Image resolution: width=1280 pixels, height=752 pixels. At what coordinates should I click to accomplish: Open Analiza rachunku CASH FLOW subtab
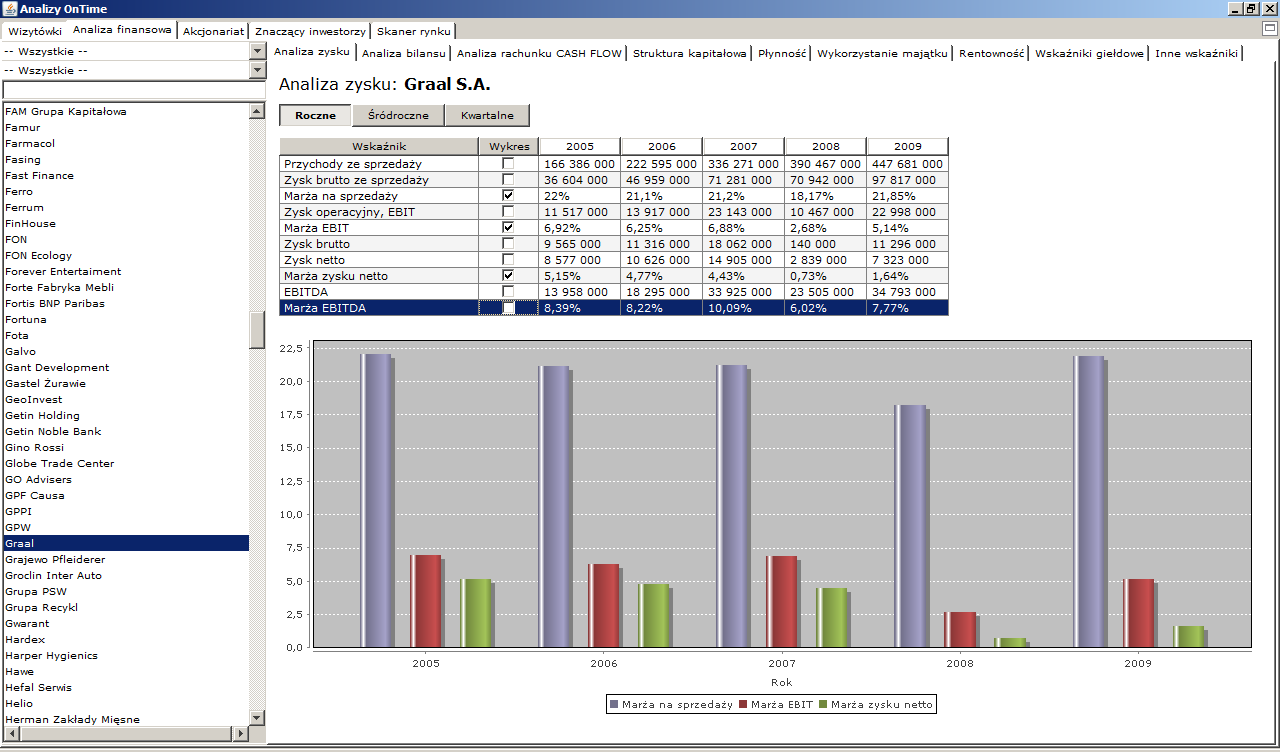click(539, 53)
